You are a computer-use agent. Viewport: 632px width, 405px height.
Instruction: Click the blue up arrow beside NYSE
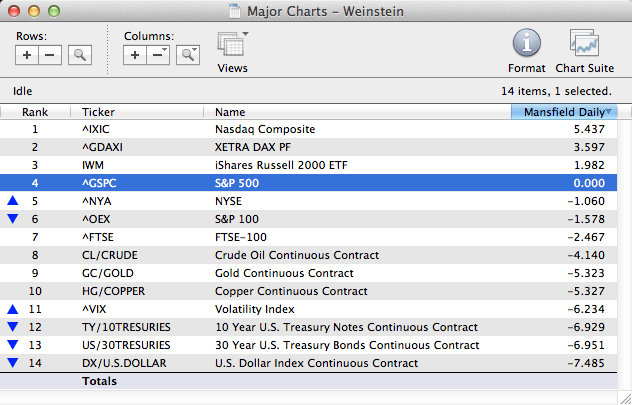[x=13, y=201]
